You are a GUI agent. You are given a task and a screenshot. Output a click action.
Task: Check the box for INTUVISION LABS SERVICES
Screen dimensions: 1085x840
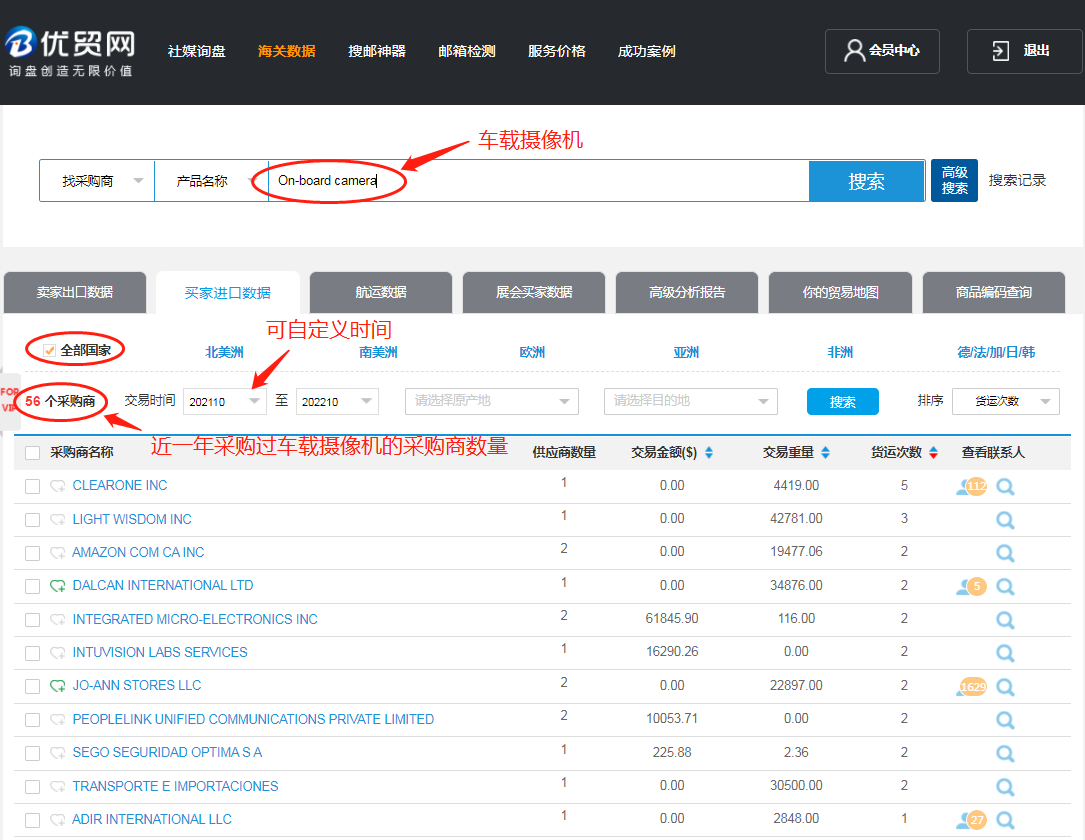(x=33, y=653)
